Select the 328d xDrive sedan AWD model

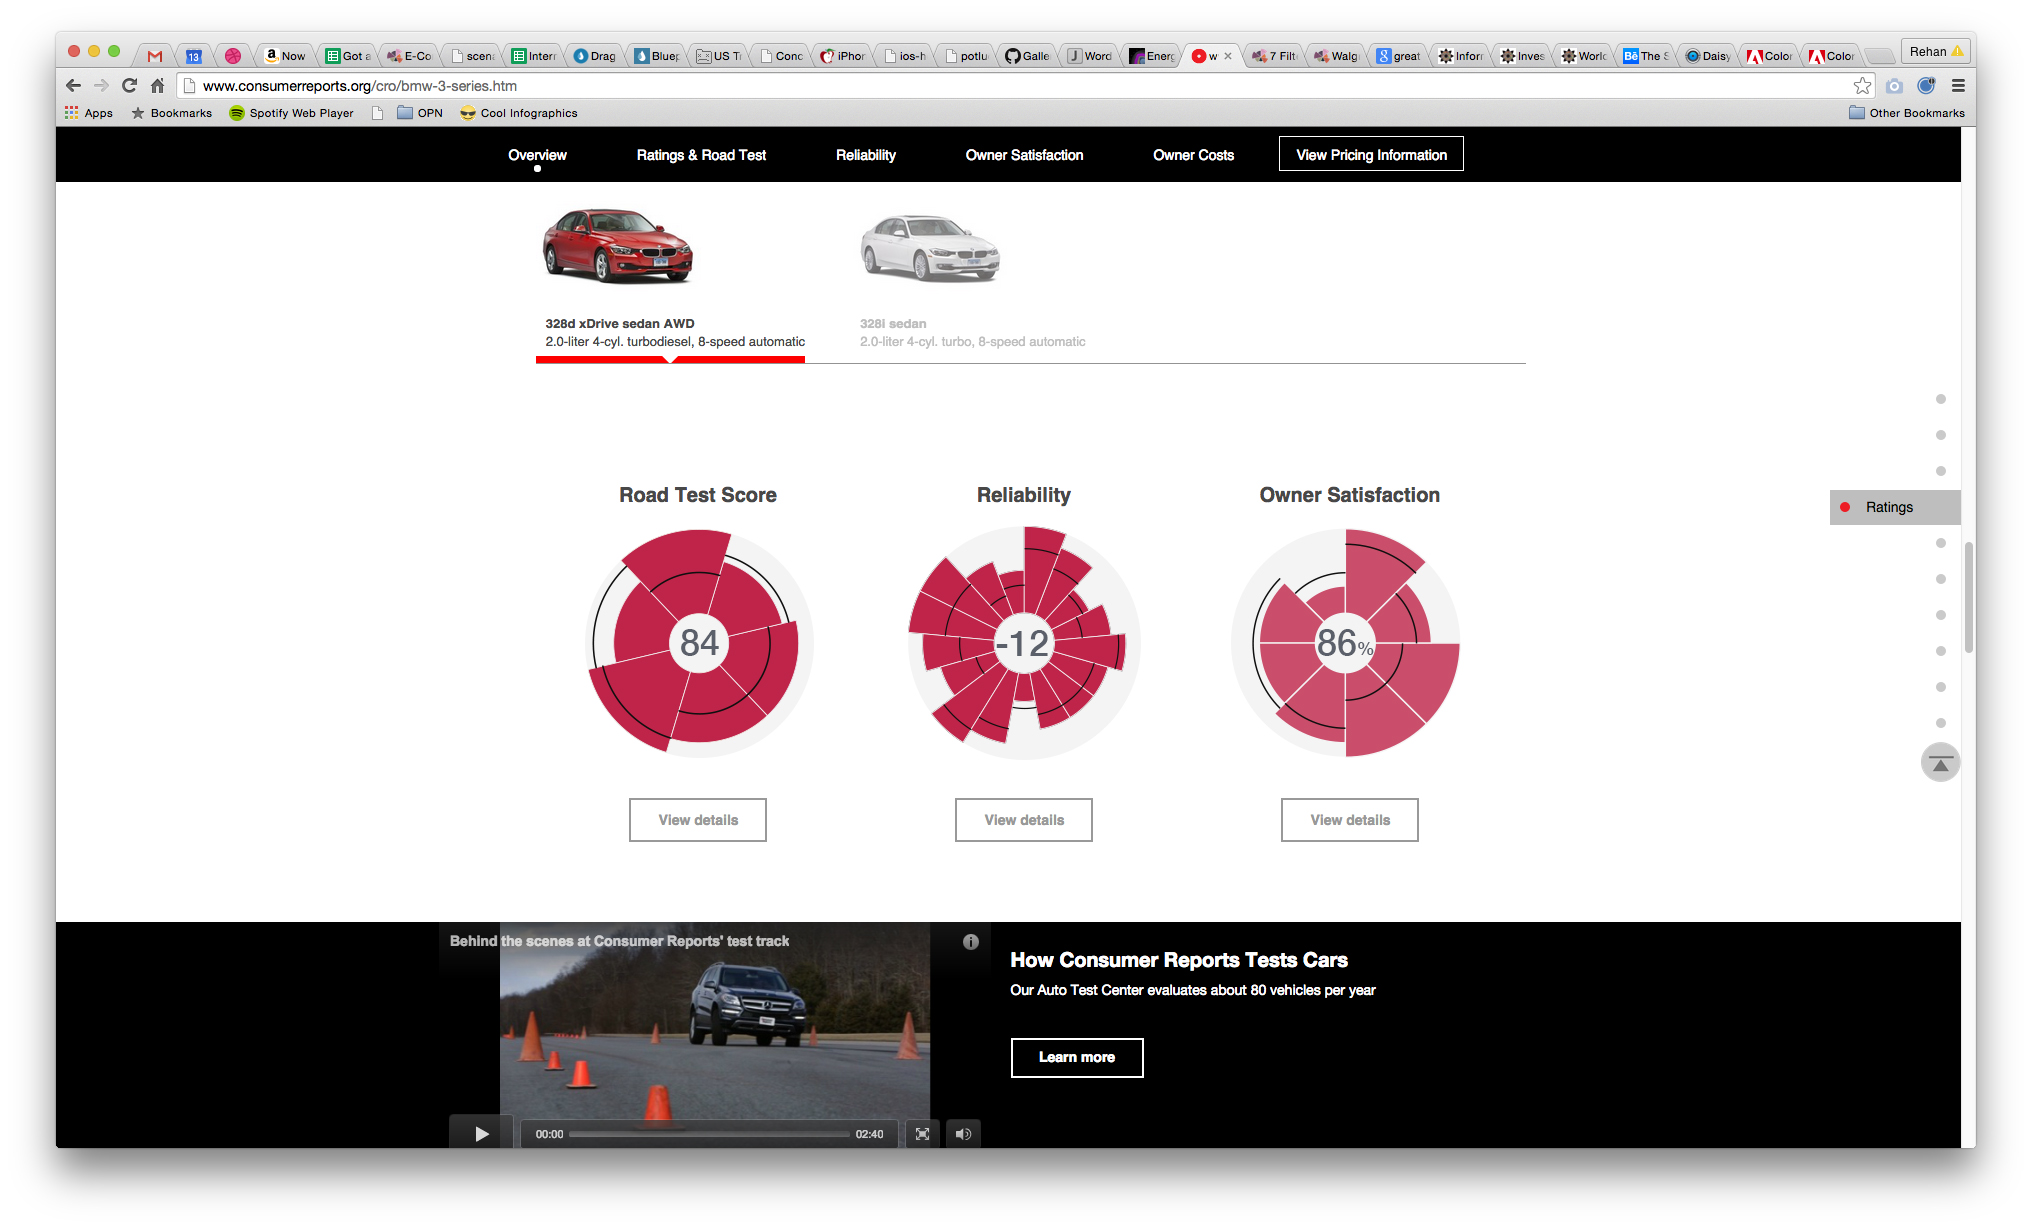pyautogui.click(x=674, y=332)
